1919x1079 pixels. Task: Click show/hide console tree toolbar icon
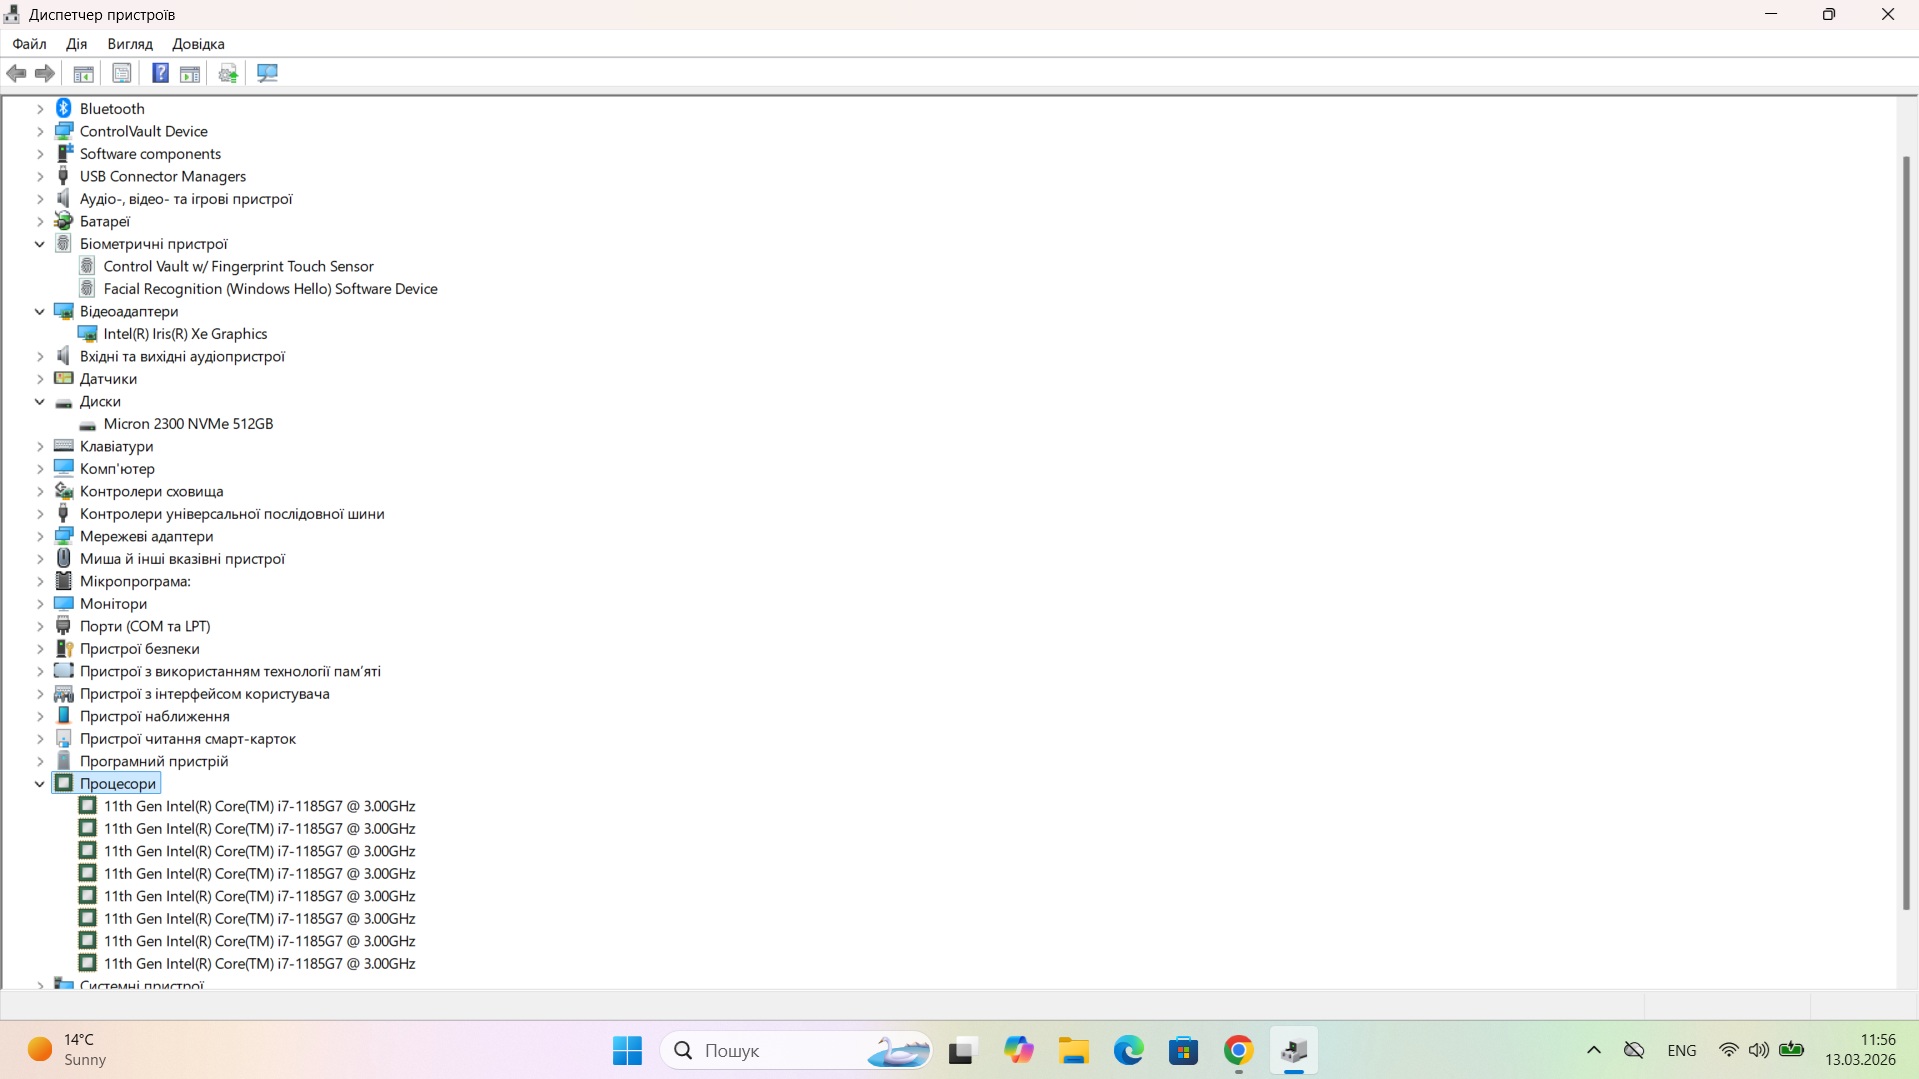84,73
